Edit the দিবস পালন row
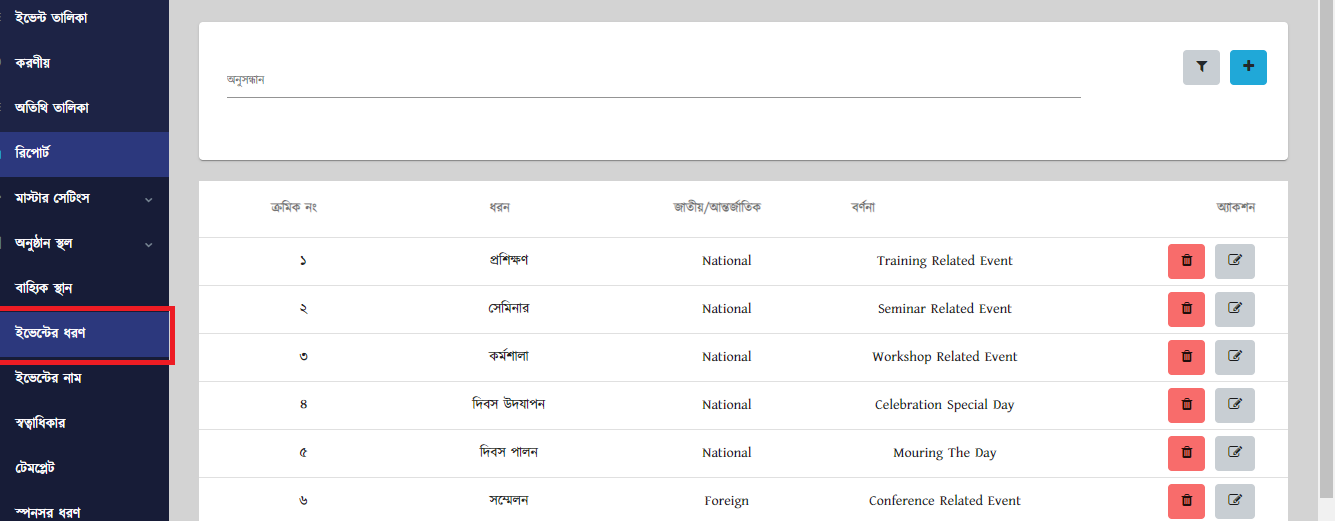Viewport: 1335px width, 521px height. [1235, 453]
